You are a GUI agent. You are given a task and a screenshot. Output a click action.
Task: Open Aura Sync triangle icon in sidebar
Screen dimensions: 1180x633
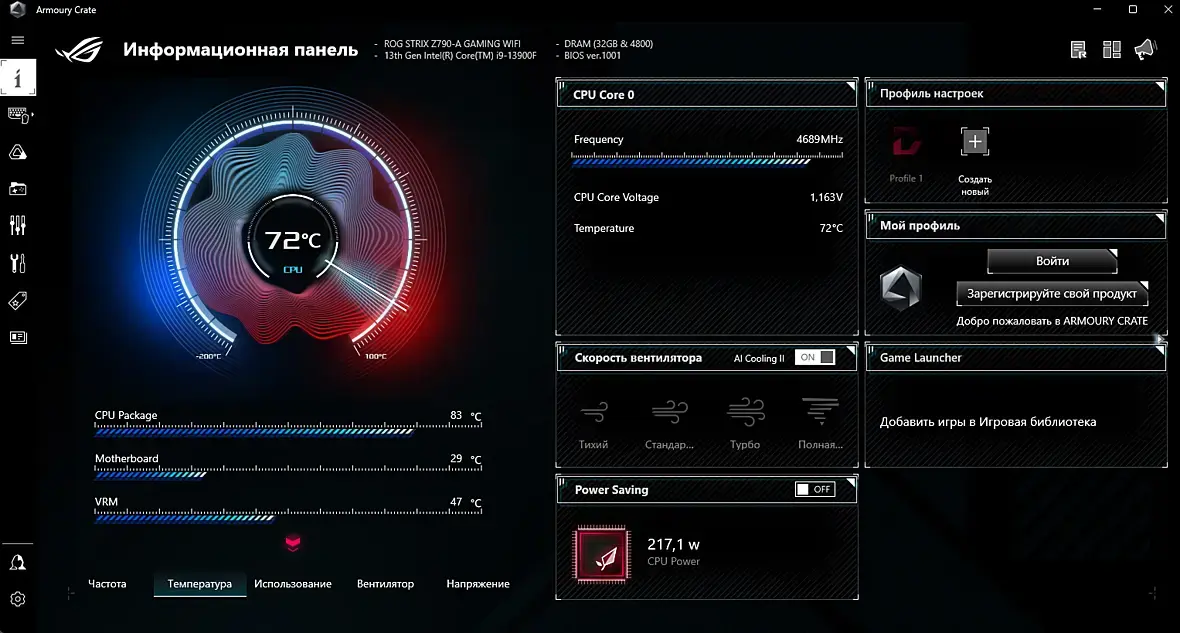(17, 152)
